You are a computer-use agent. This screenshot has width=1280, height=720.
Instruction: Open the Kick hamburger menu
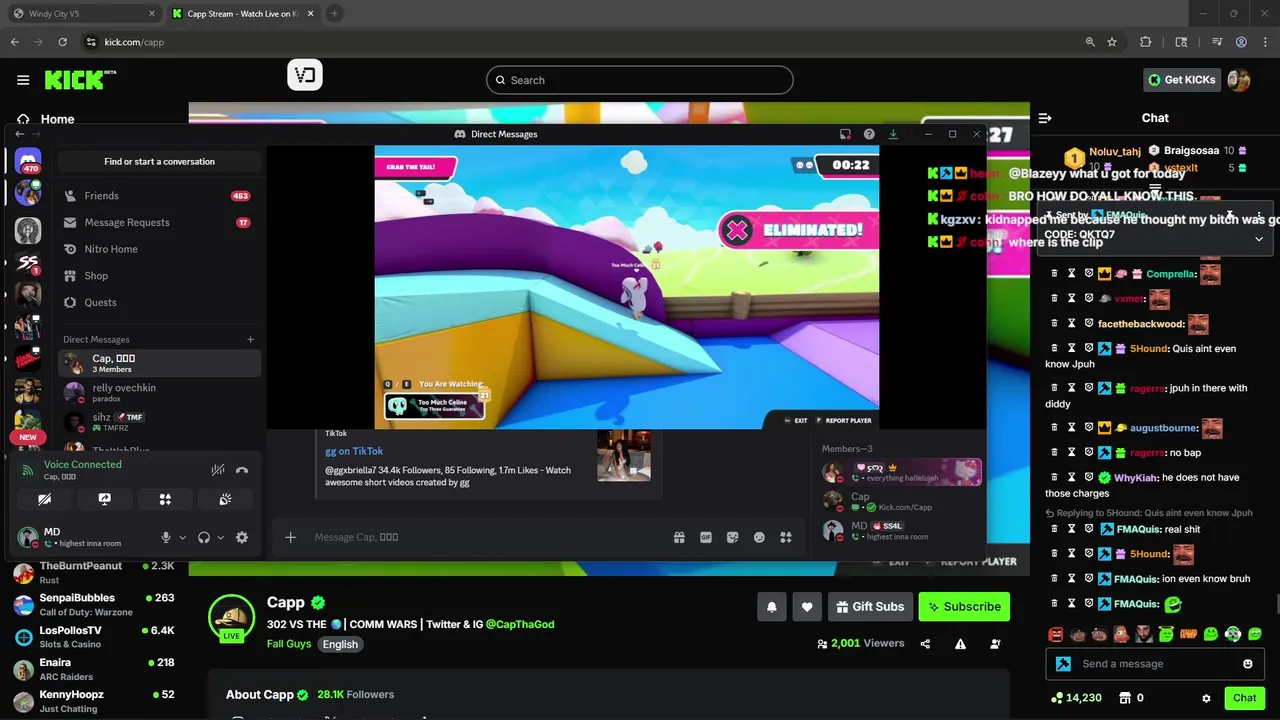pyautogui.click(x=23, y=80)
